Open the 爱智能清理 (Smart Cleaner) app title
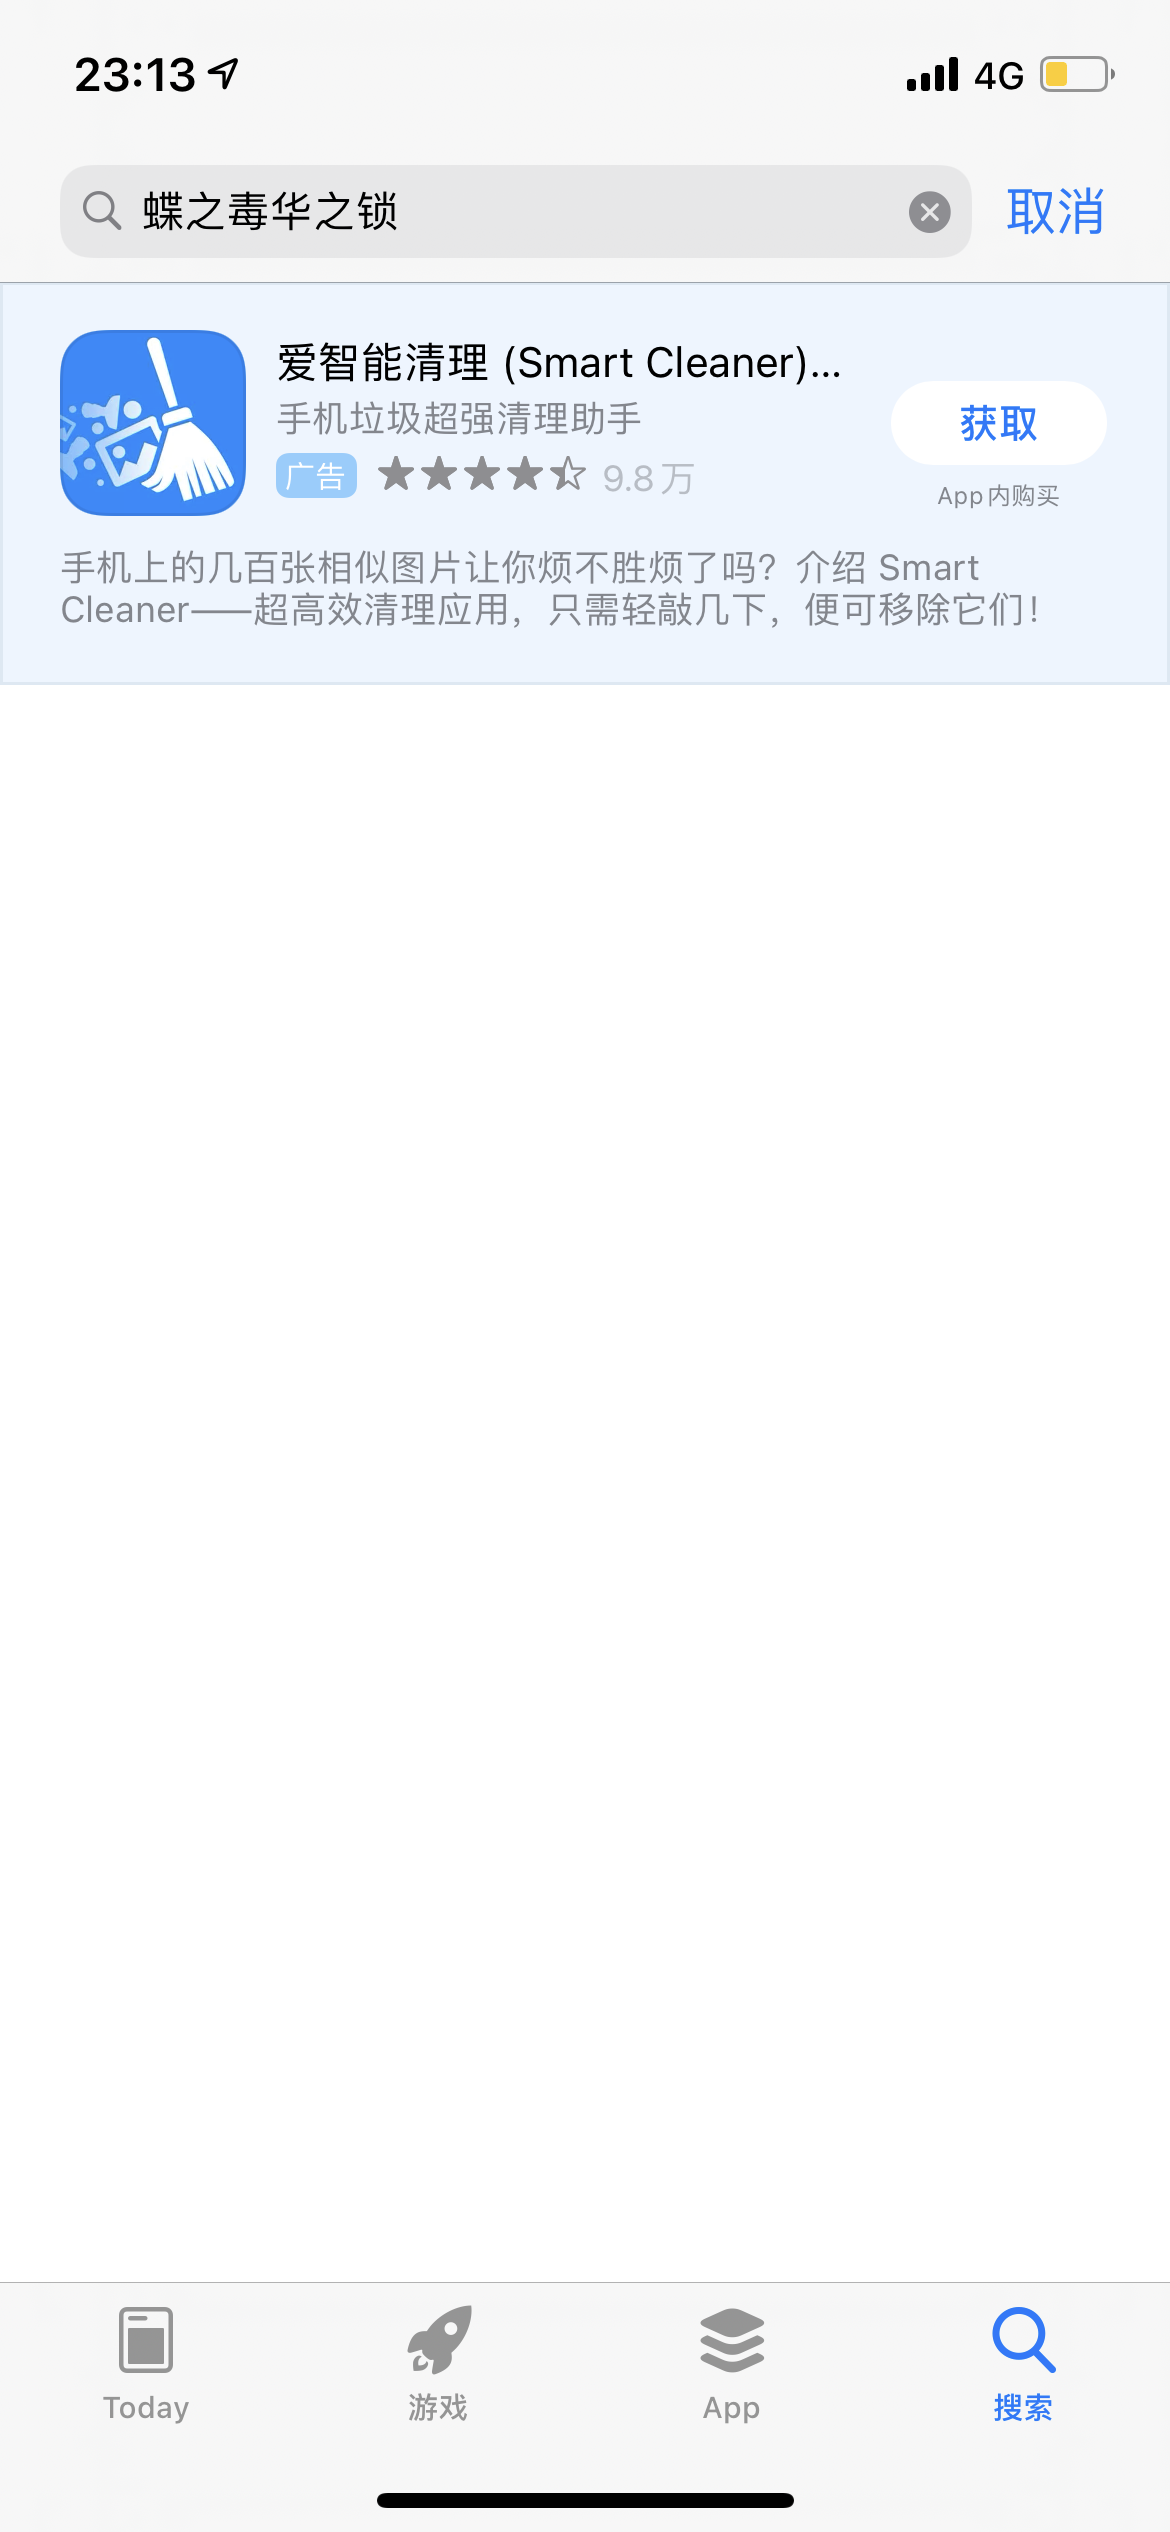Screen dimensions: 1170x2532 [x=559, y=363]
